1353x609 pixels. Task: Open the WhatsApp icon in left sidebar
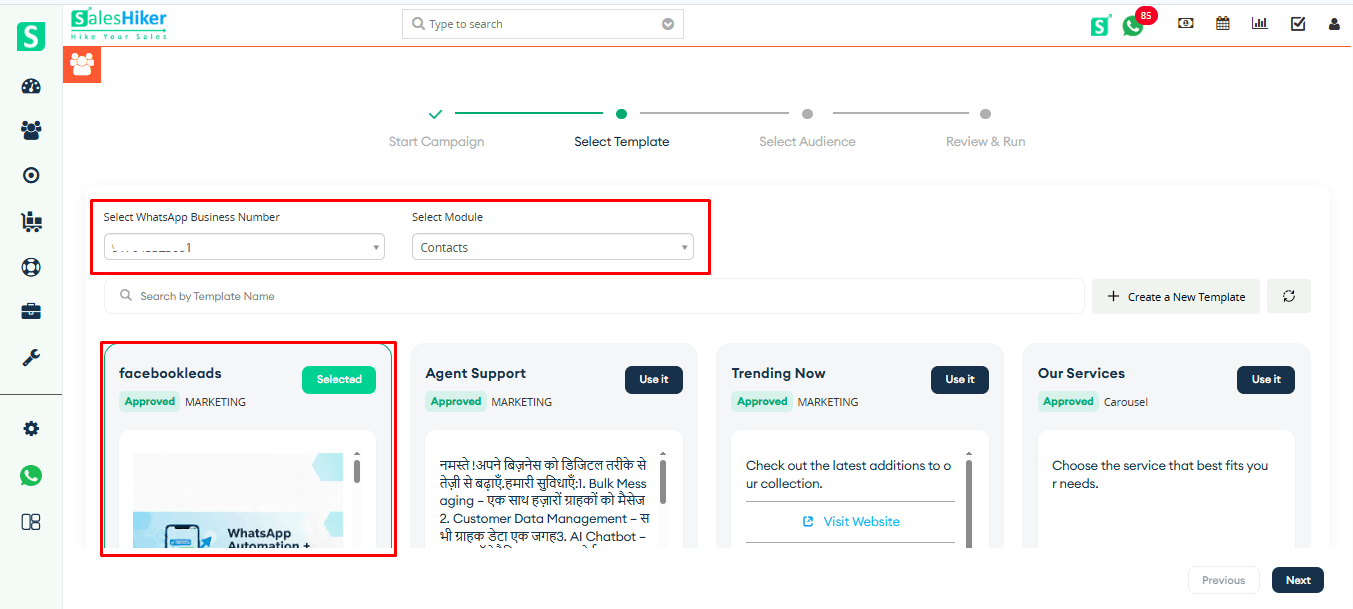30,475
